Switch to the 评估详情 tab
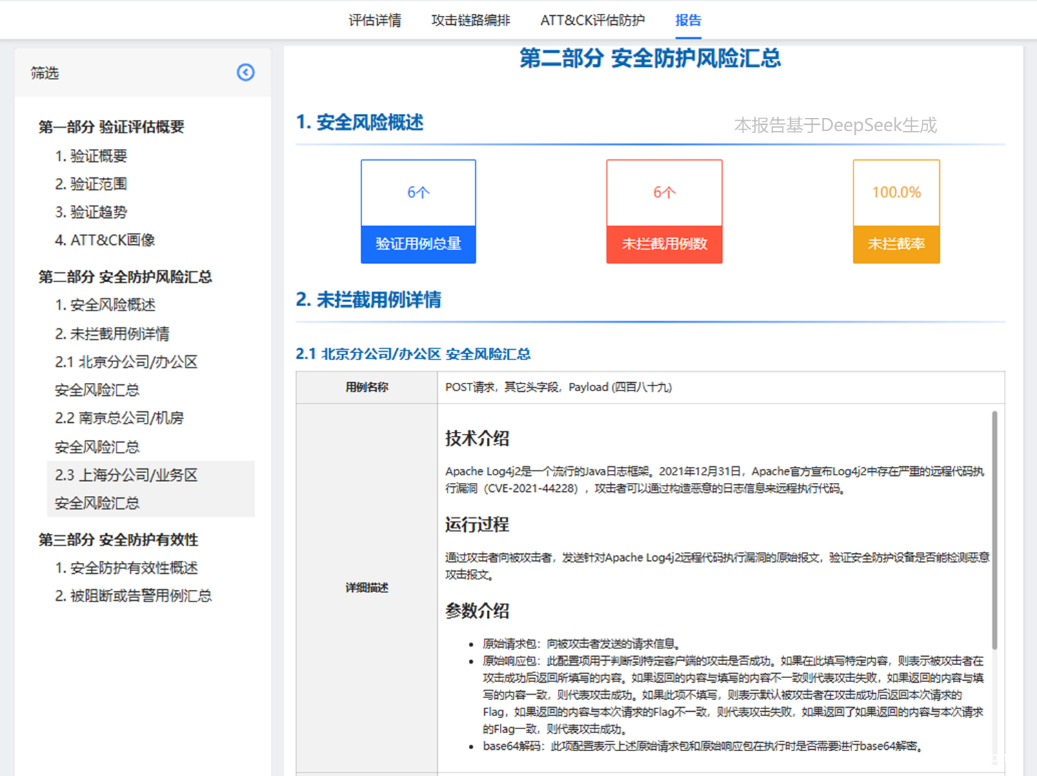The height and width of the screenshot is (776, 1037). click(x=375, y=20)
